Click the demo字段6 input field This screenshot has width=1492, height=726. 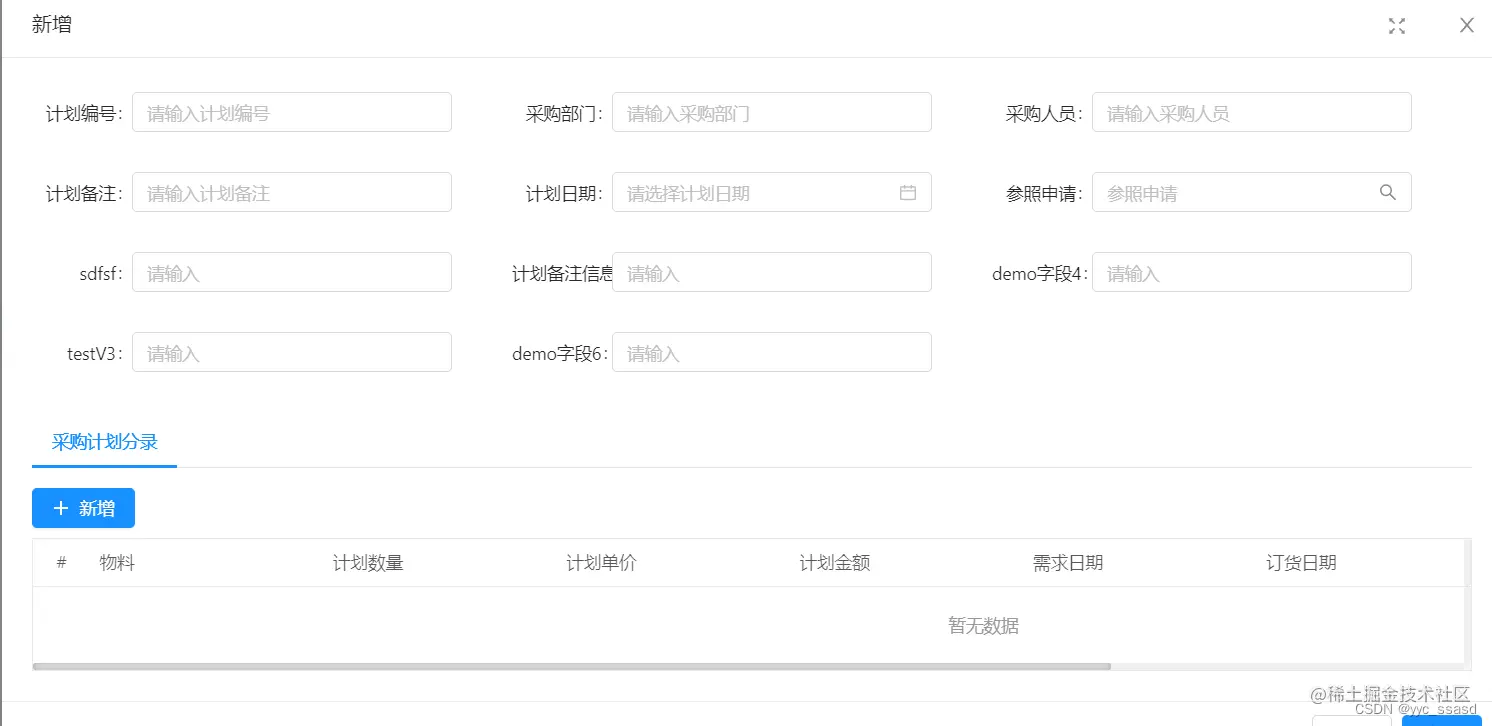(x=772, y=351)
